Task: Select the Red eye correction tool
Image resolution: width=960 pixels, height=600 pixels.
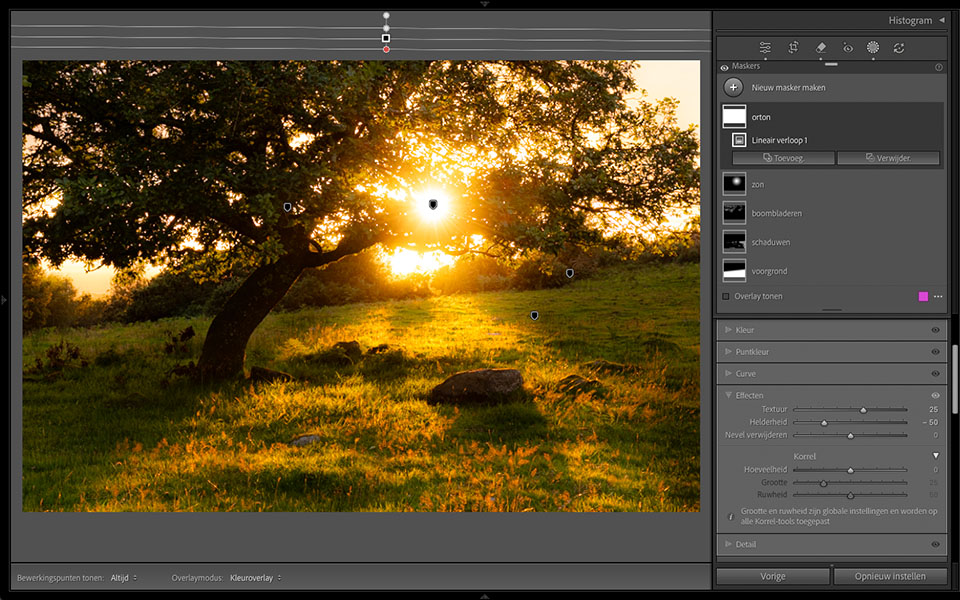Action: pyautogui.click(x=848, y=48)
